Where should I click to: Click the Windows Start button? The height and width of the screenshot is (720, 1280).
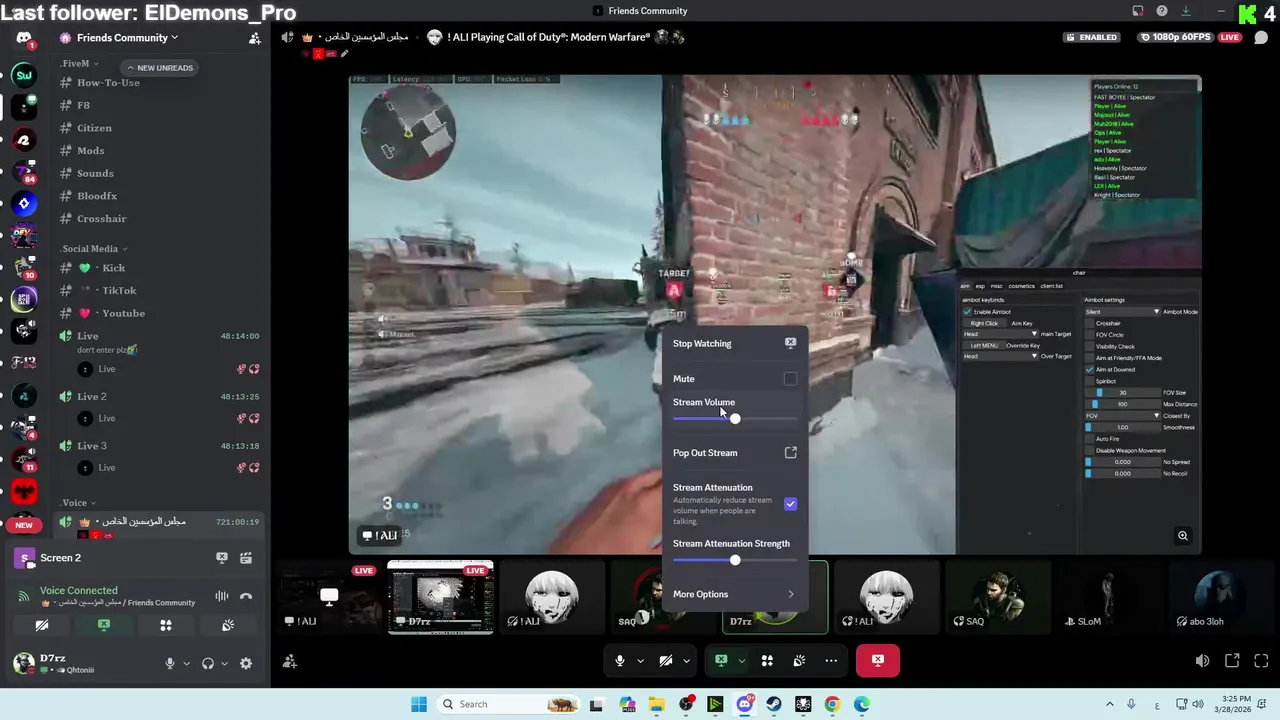tap(419, 704)
